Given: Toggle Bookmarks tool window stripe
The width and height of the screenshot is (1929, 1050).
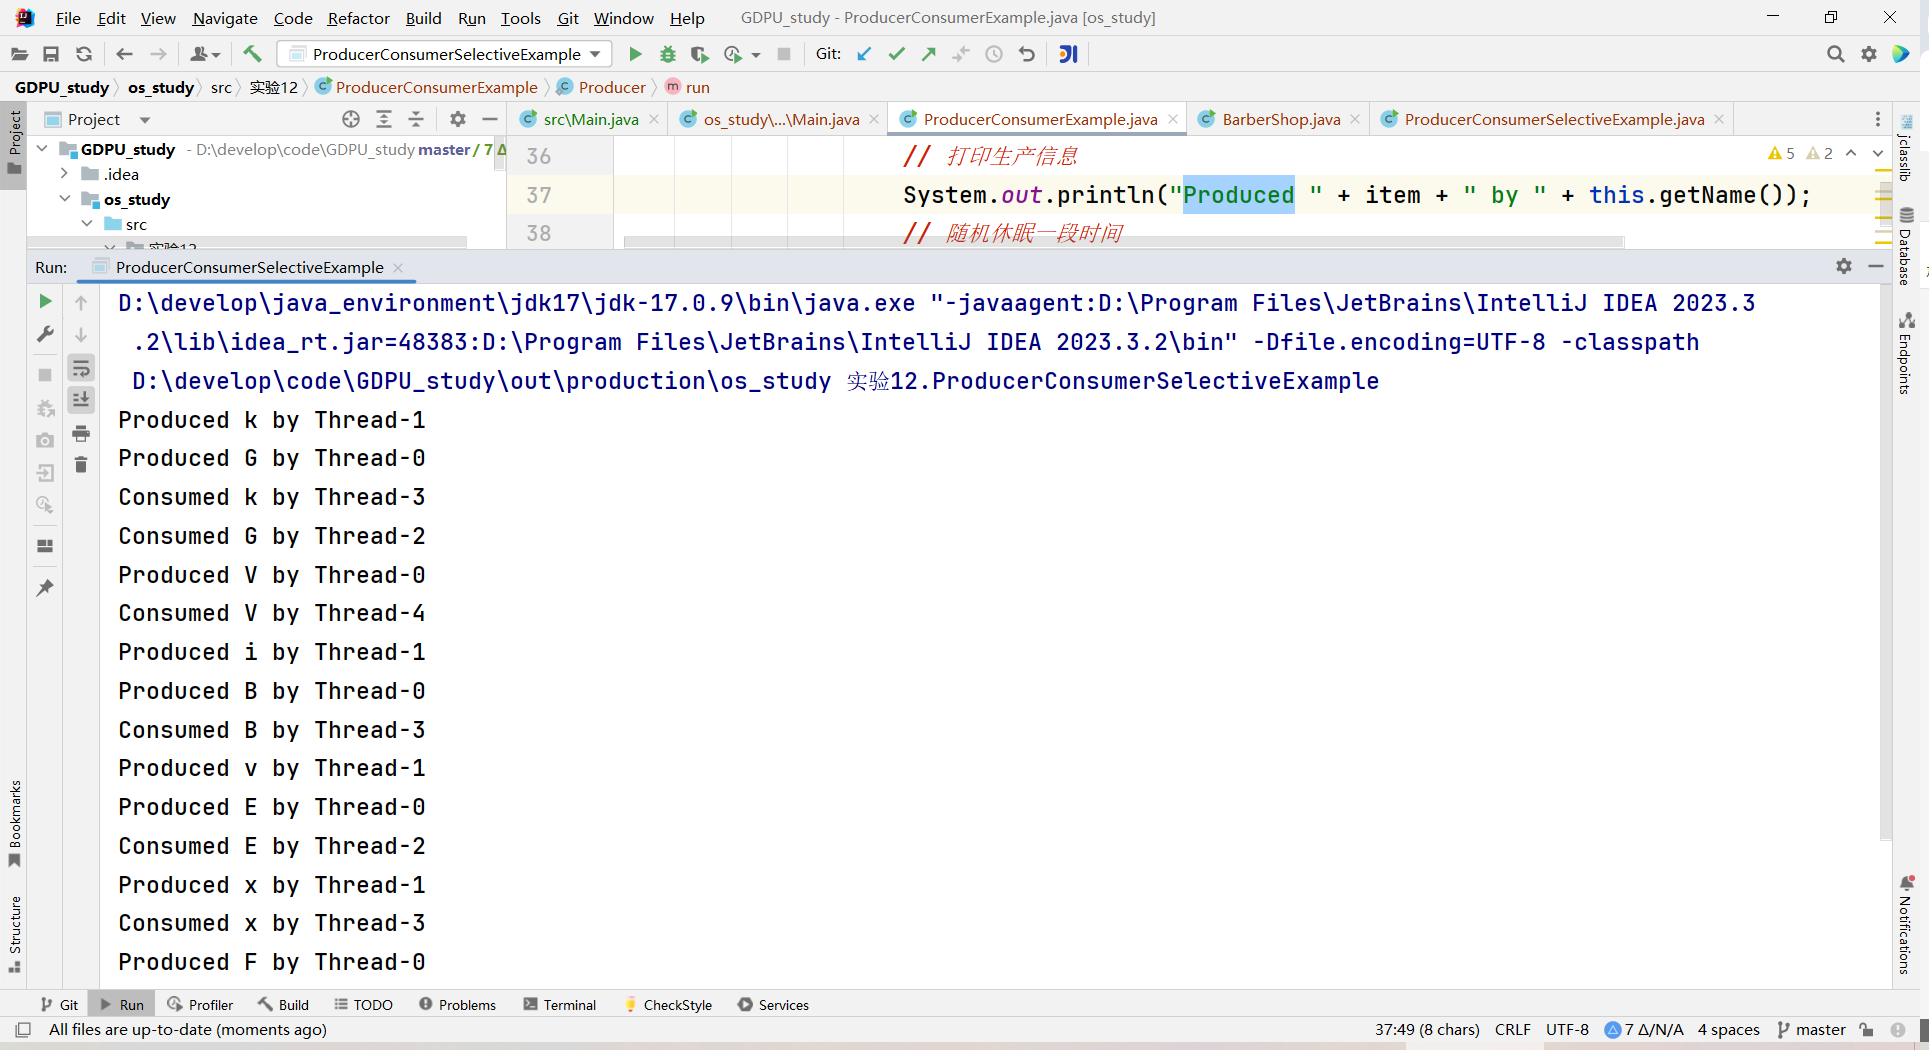Looking at the screenshot, I should click(14, 824).
